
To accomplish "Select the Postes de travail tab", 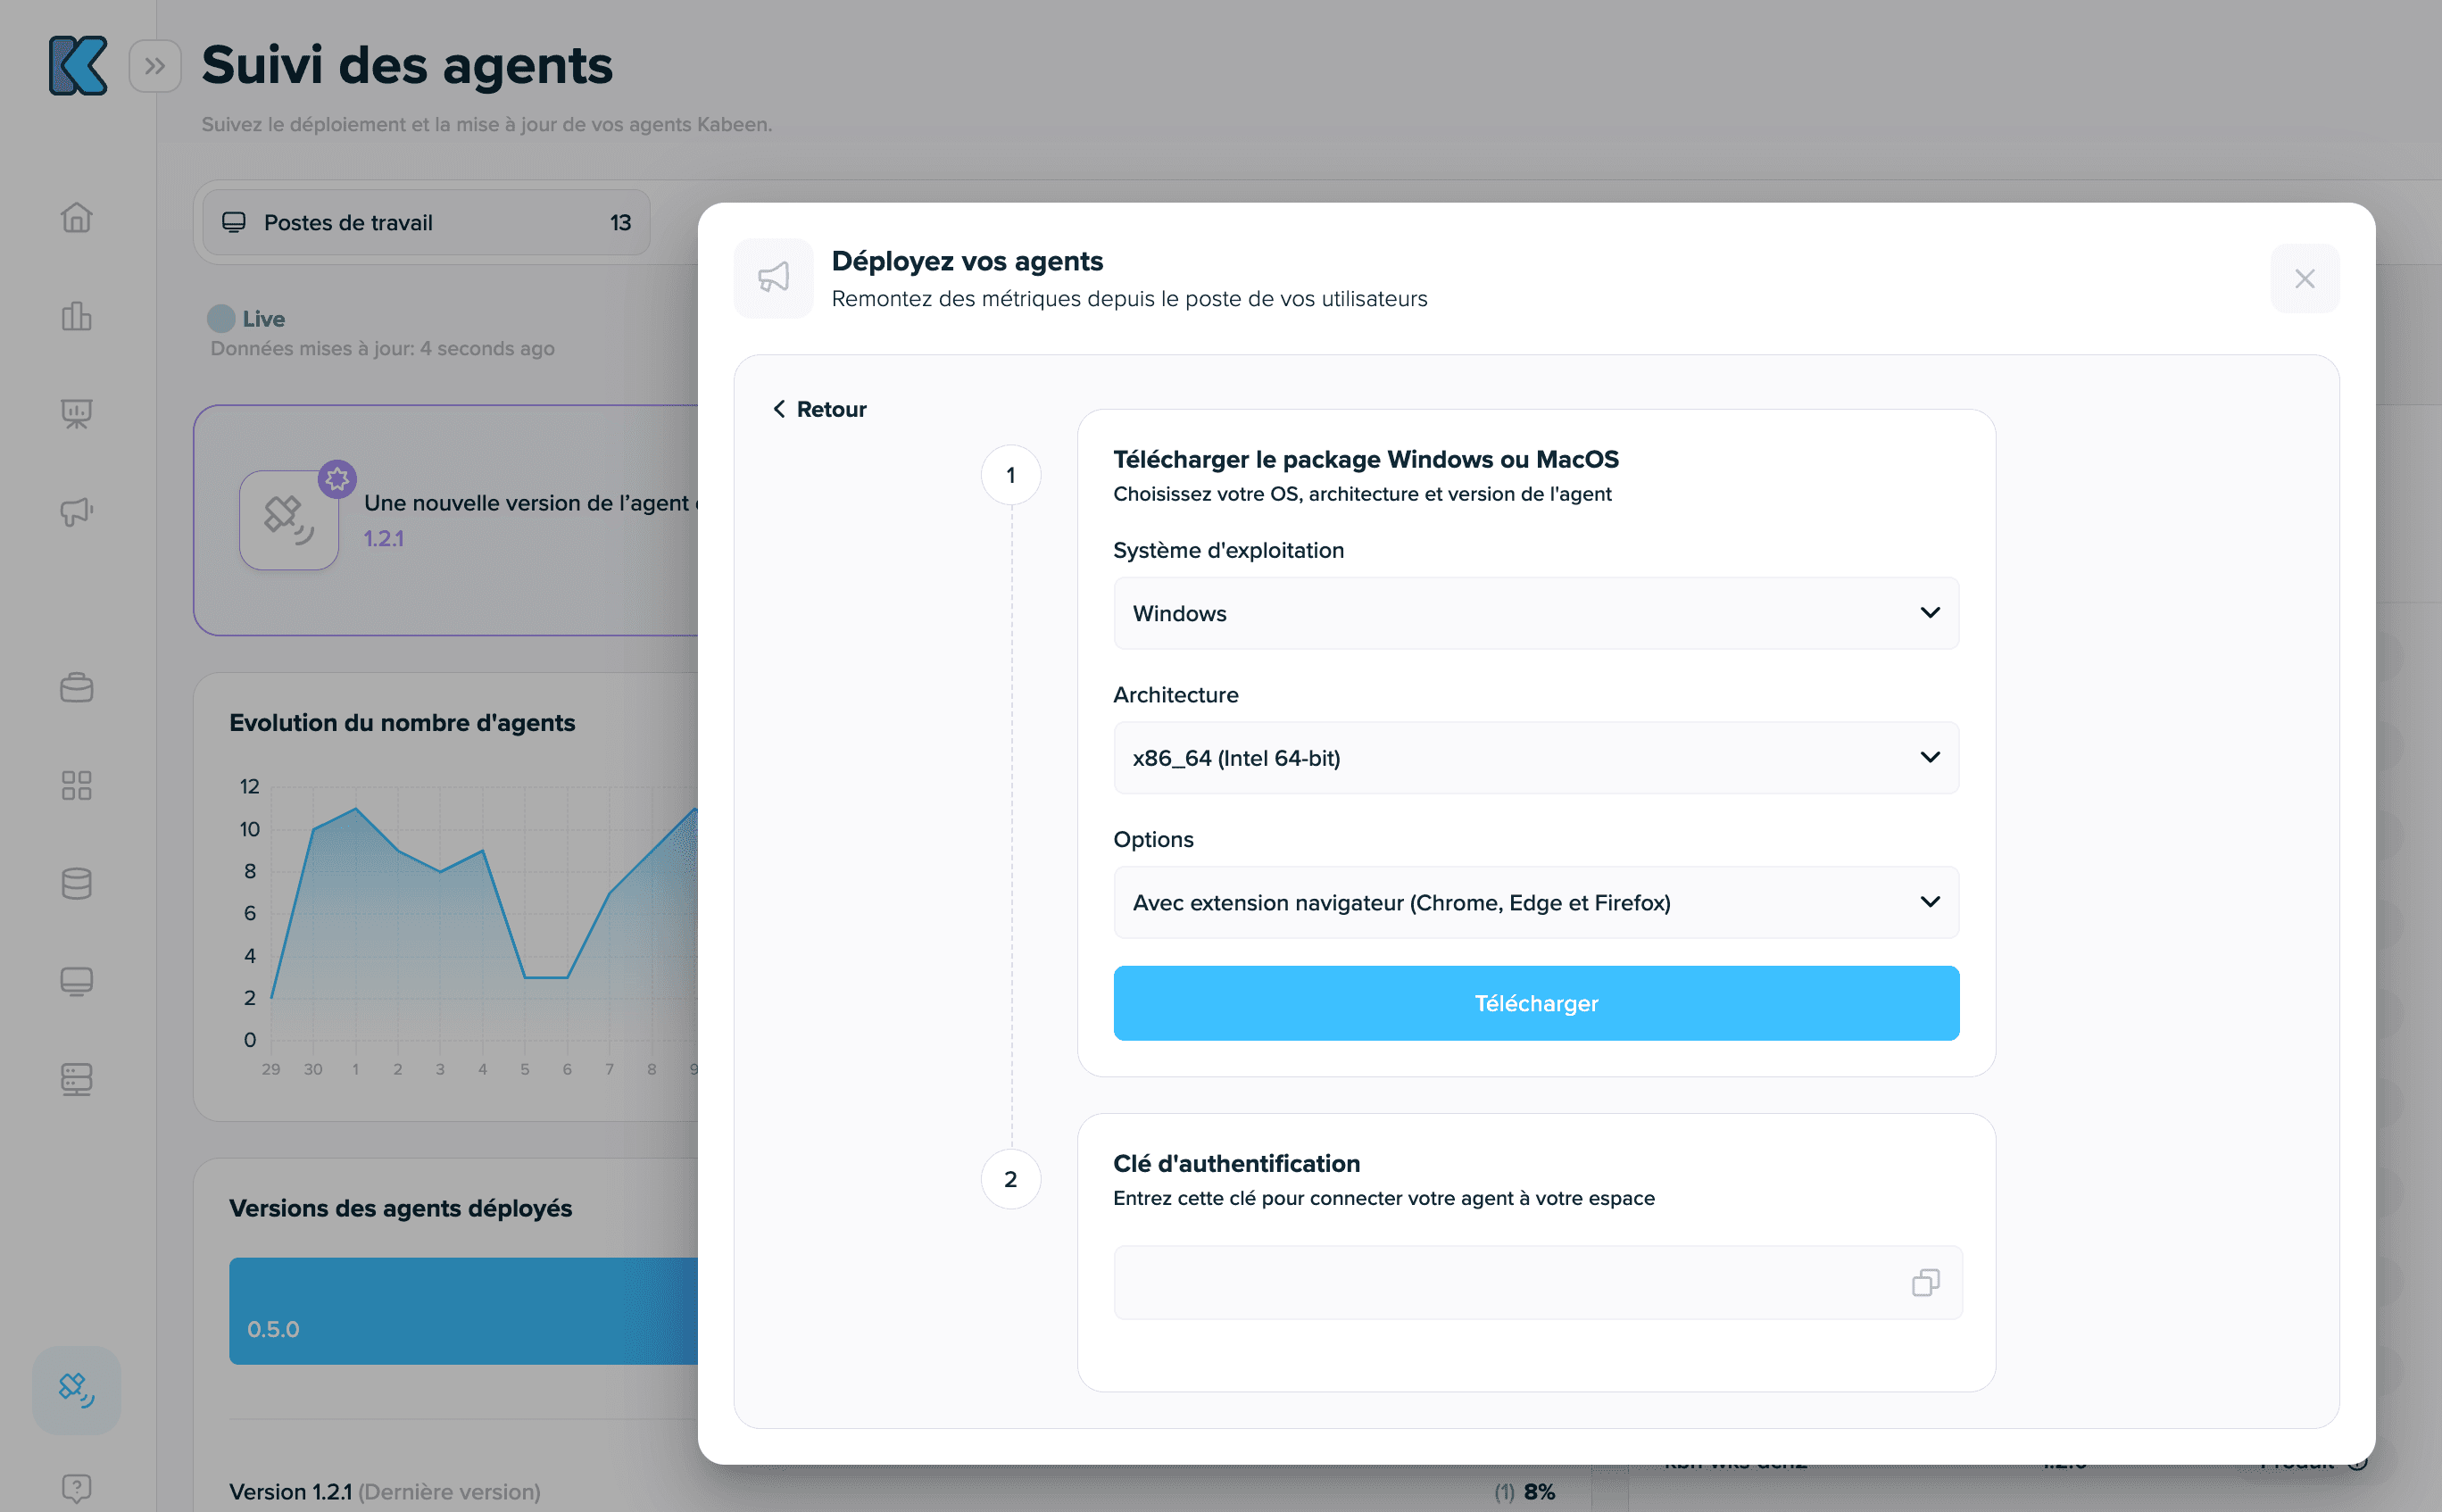I will (x=426, y=222).
